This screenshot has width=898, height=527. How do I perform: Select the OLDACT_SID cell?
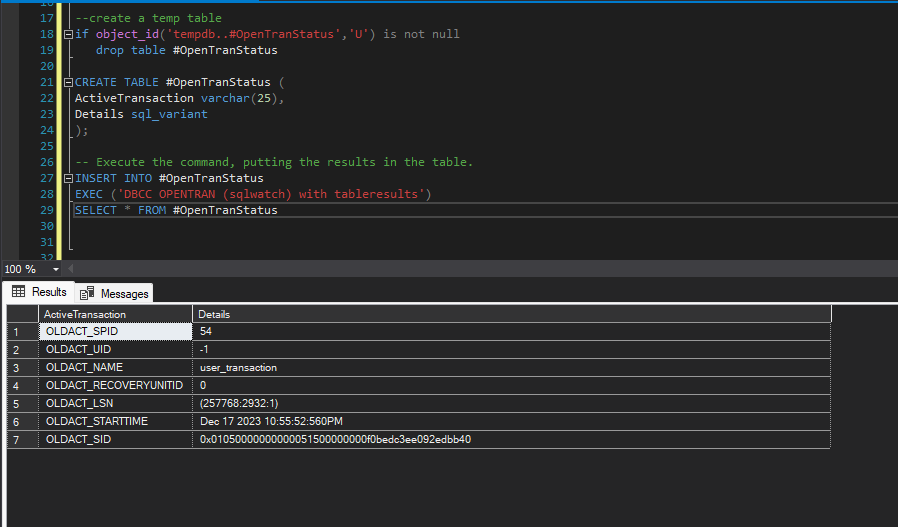[x=115, y=439]
